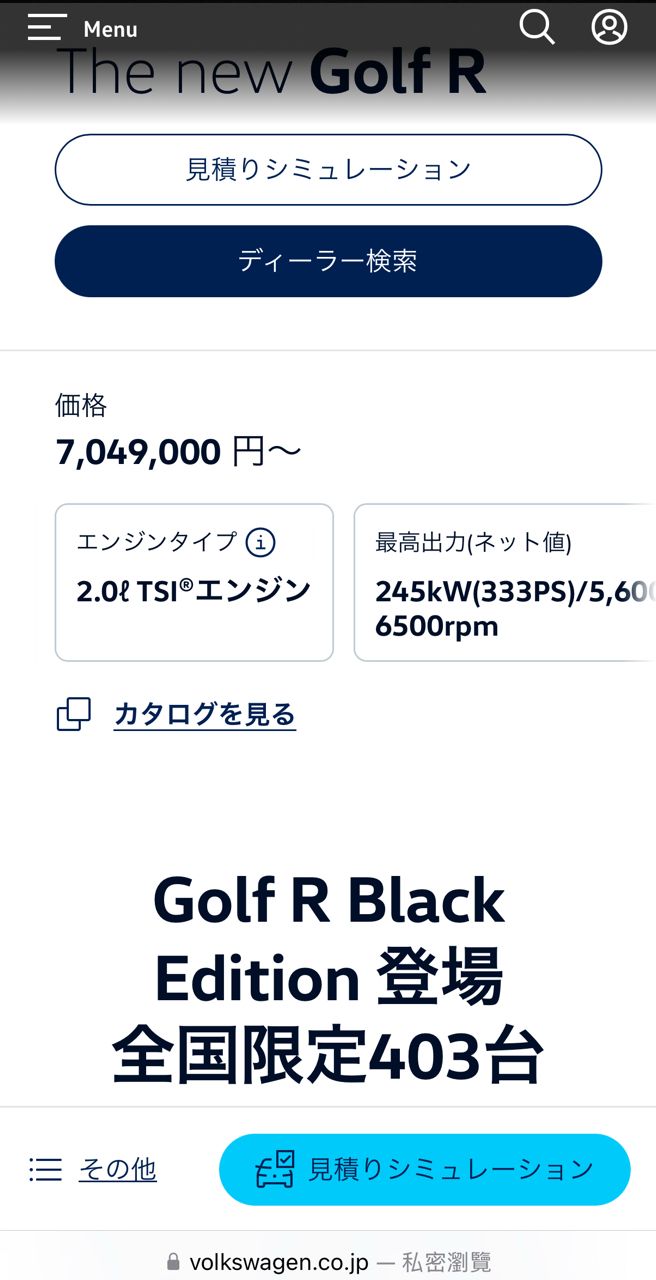Select the エンジンタイプ spec card
Screen dimensions: 656x1280
coord(194,582)
